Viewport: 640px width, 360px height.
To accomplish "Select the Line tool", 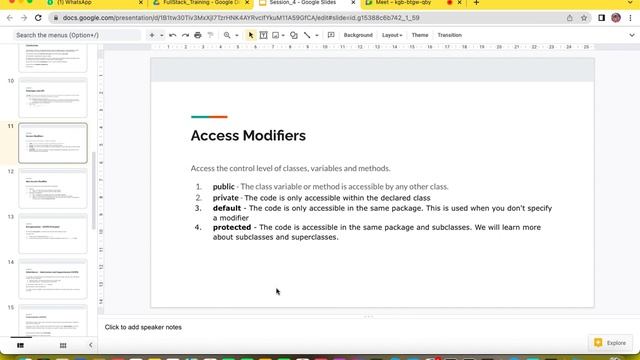I will (x=307, y=35).
